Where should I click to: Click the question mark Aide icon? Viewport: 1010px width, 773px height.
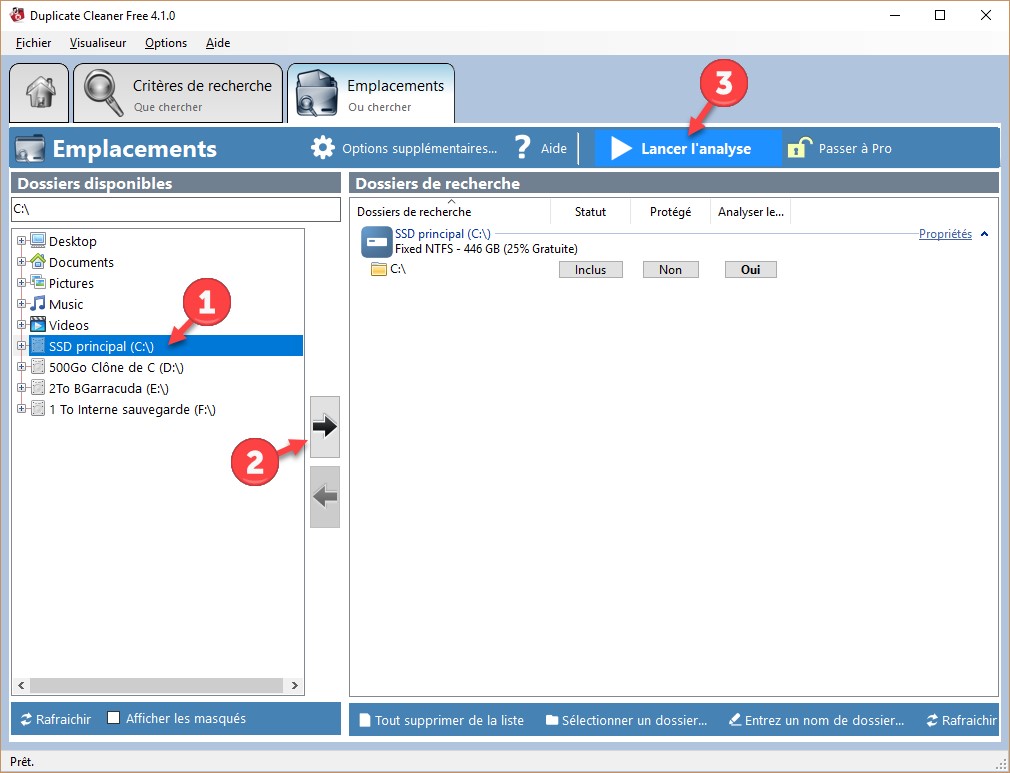click(x=522, y=148)
